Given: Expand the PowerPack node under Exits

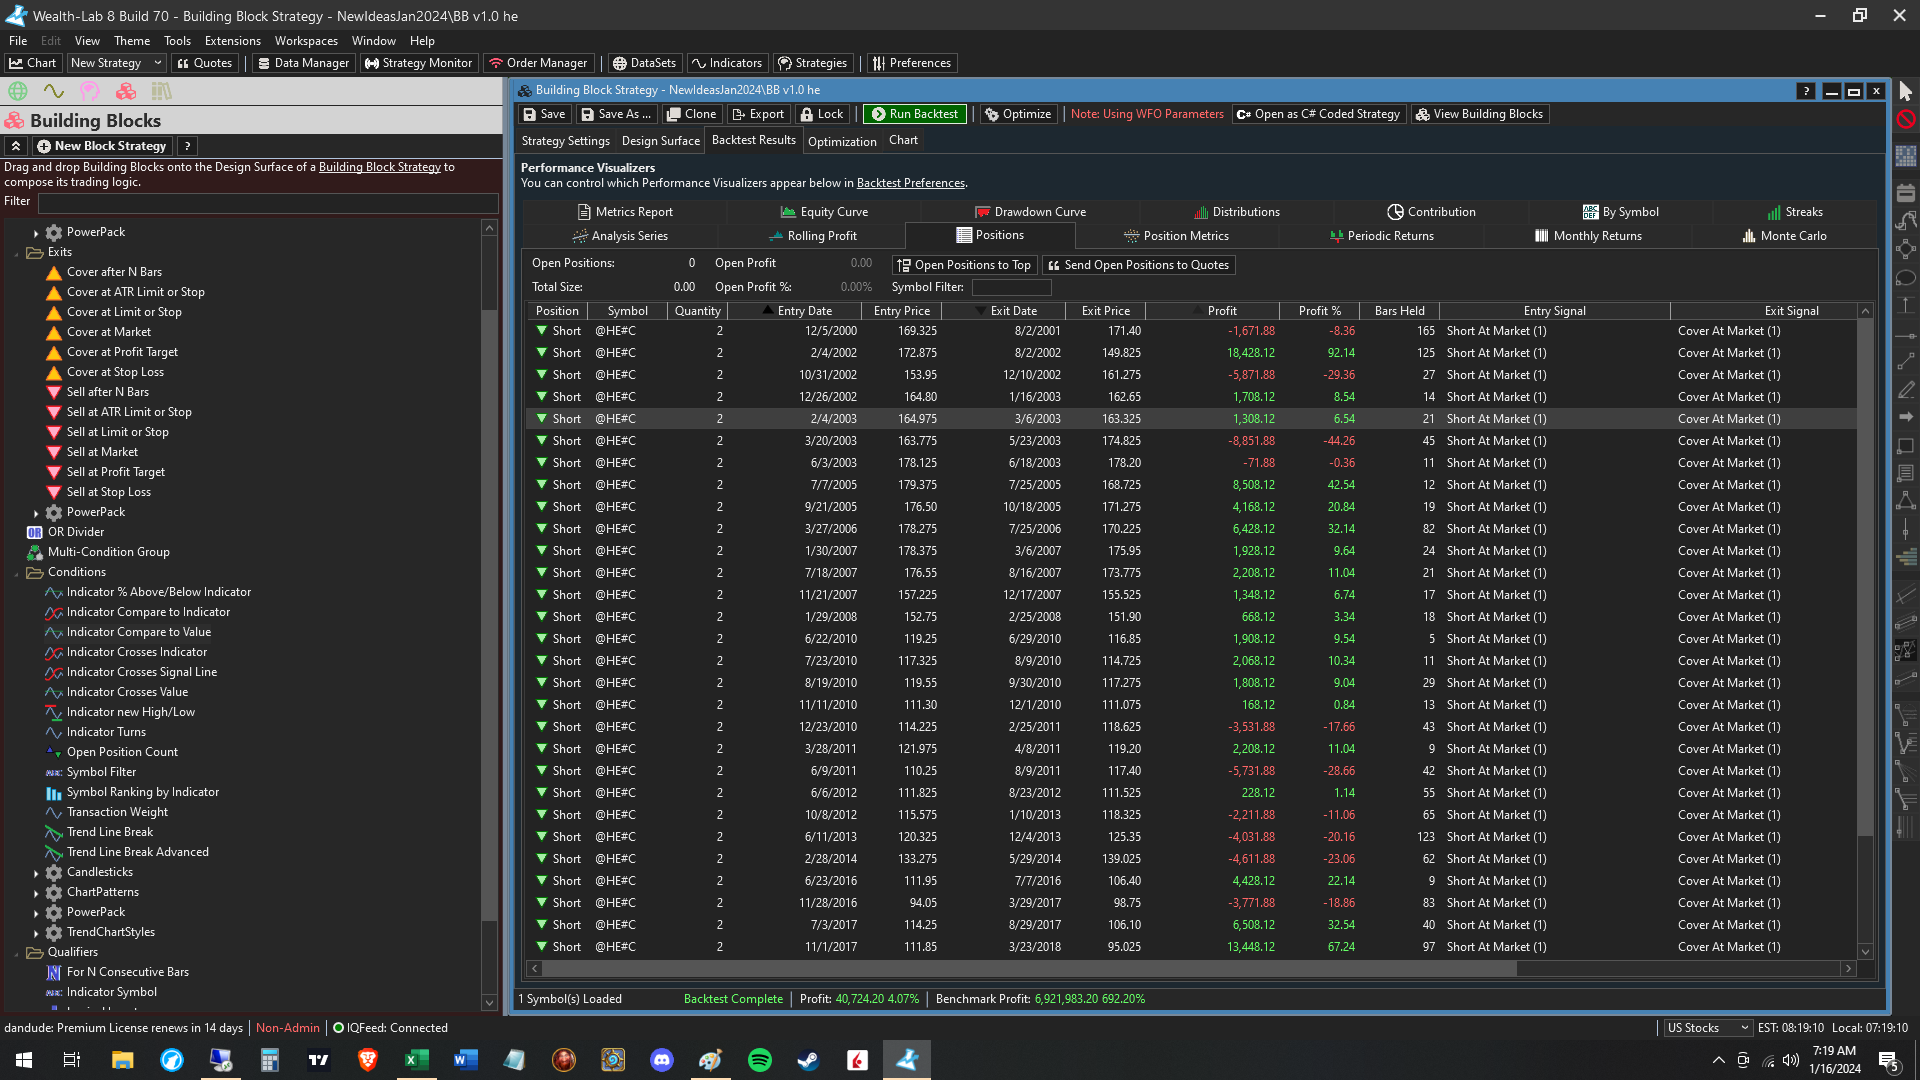Looking at the screenshot, I should [x=36, y=513].
